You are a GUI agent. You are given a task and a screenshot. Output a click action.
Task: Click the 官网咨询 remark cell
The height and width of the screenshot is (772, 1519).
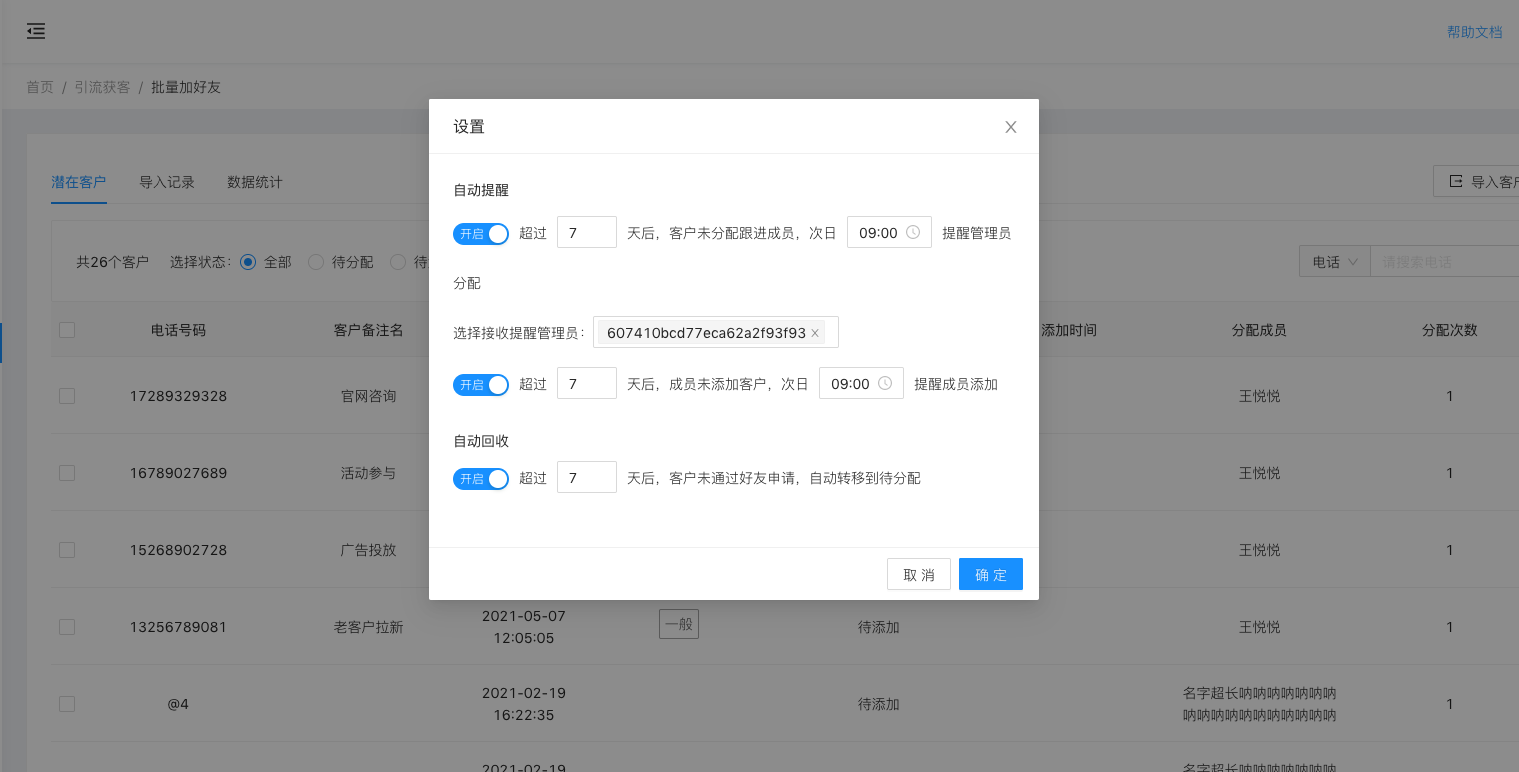pyautogui.click(x=368, y=396)
